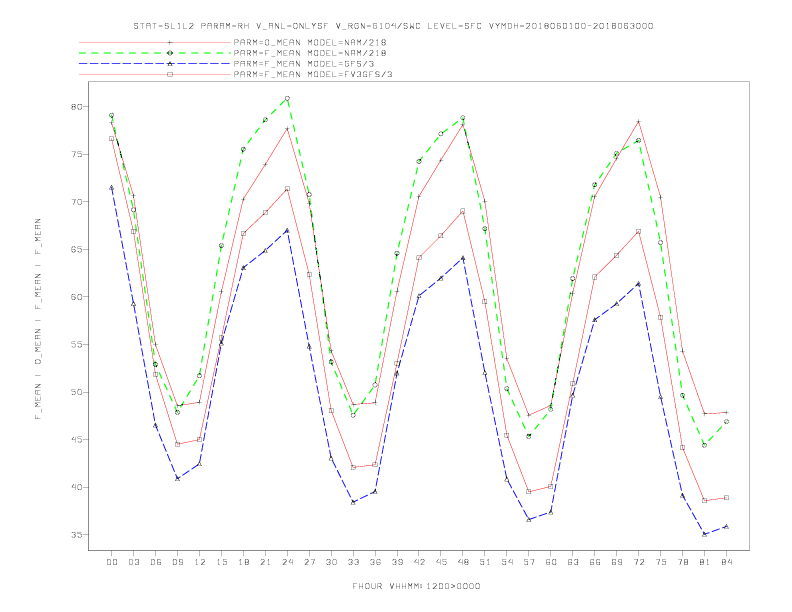Click blue GFS/3 triangle marker at hour 81

pyautogui.click(x=705, y=534)
